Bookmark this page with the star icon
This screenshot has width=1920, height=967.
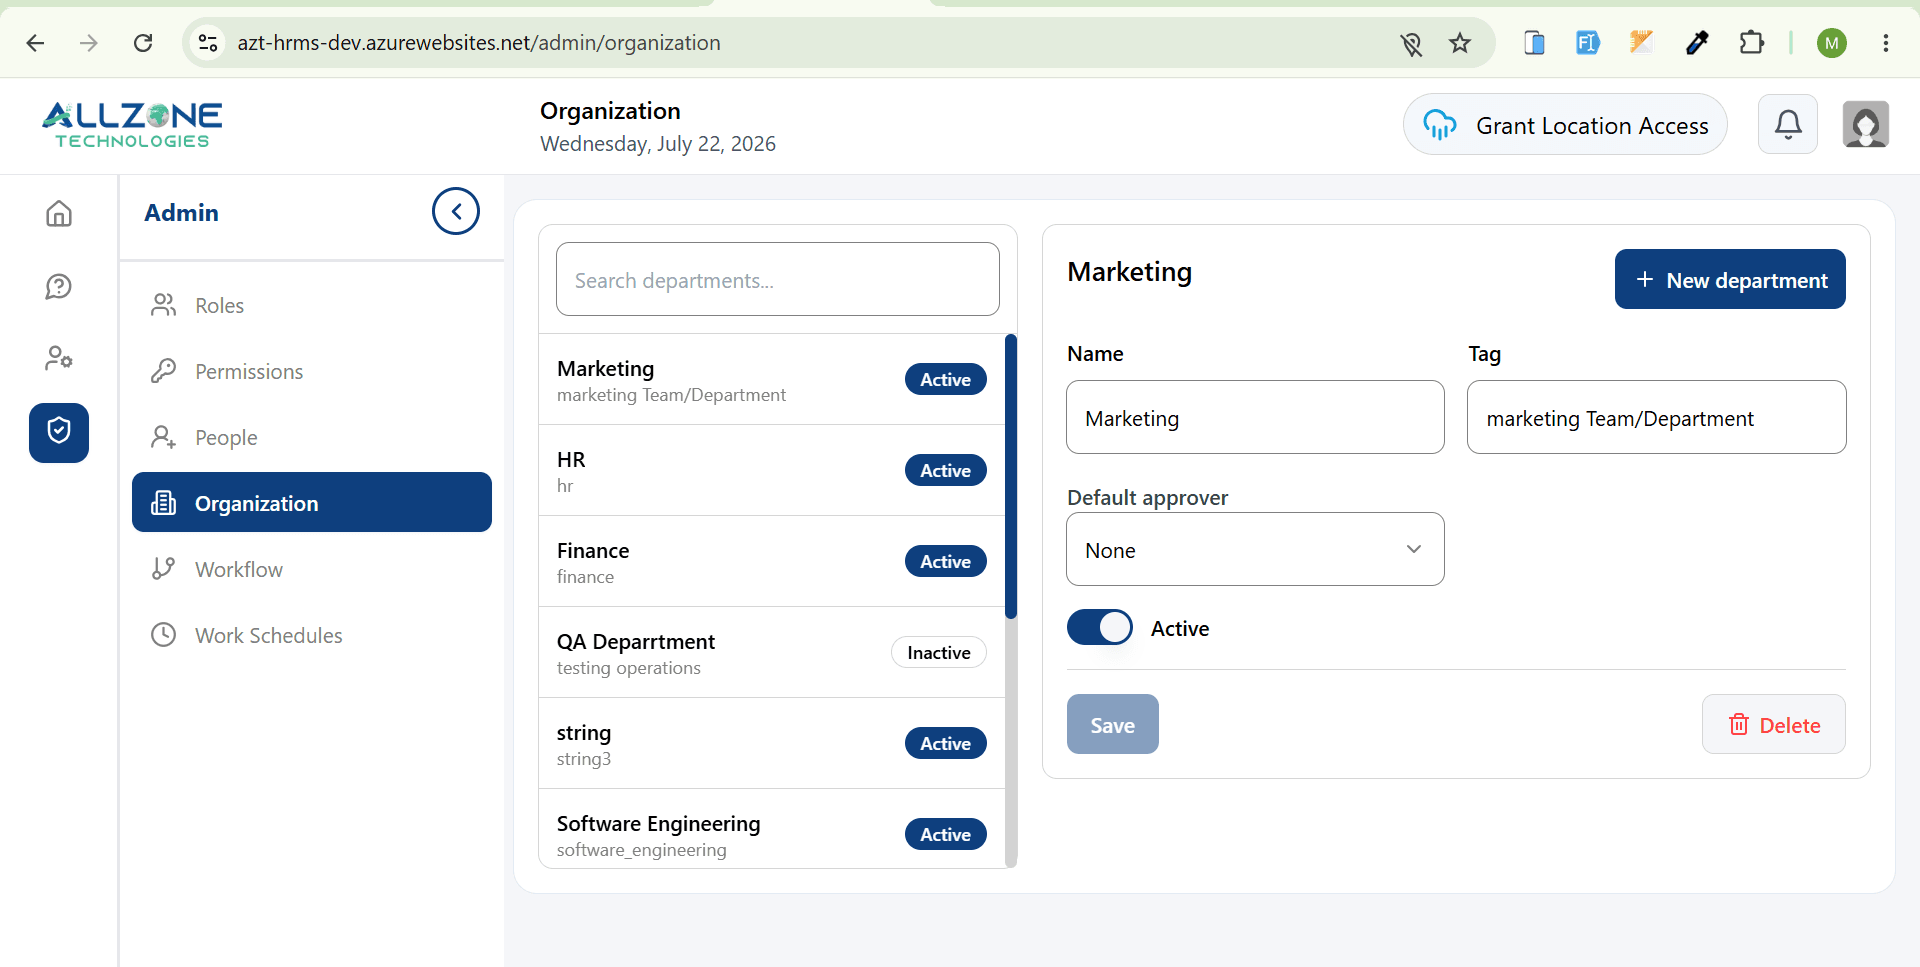[x=1460, y=43]
